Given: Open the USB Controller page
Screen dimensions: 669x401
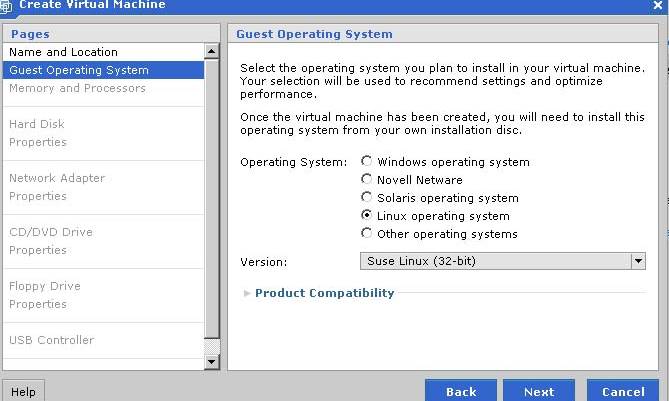Looking at the screenshot, I should pyautogui.click(x=51, y=340).
